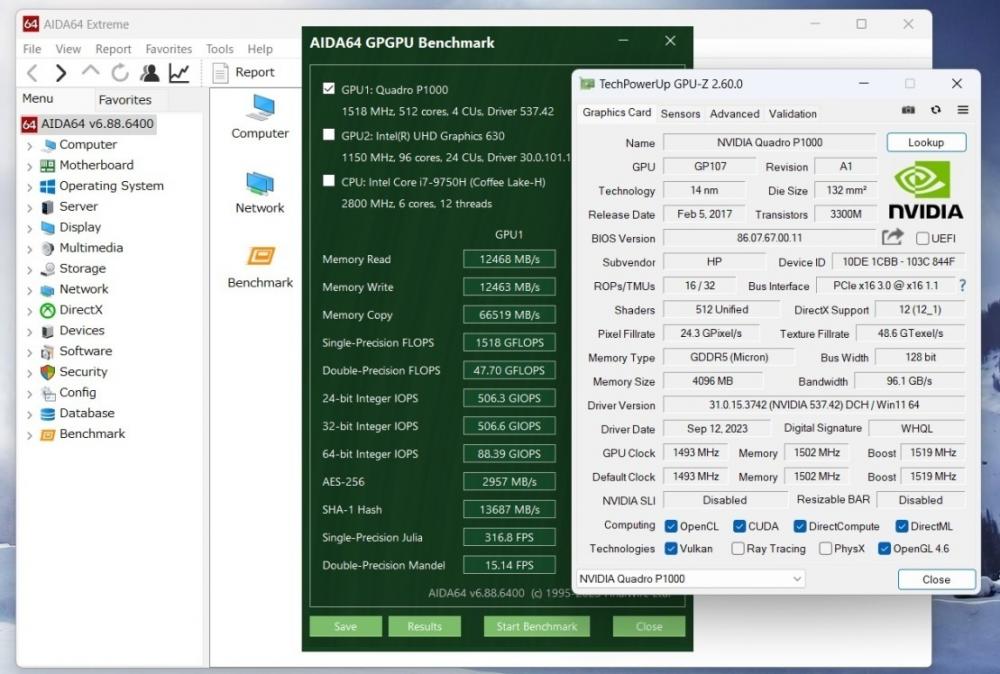Open the Network icon in AIDA64 main pane
Screen dimensions: 1000x674
pyautogui.click(x=260, y=193)
